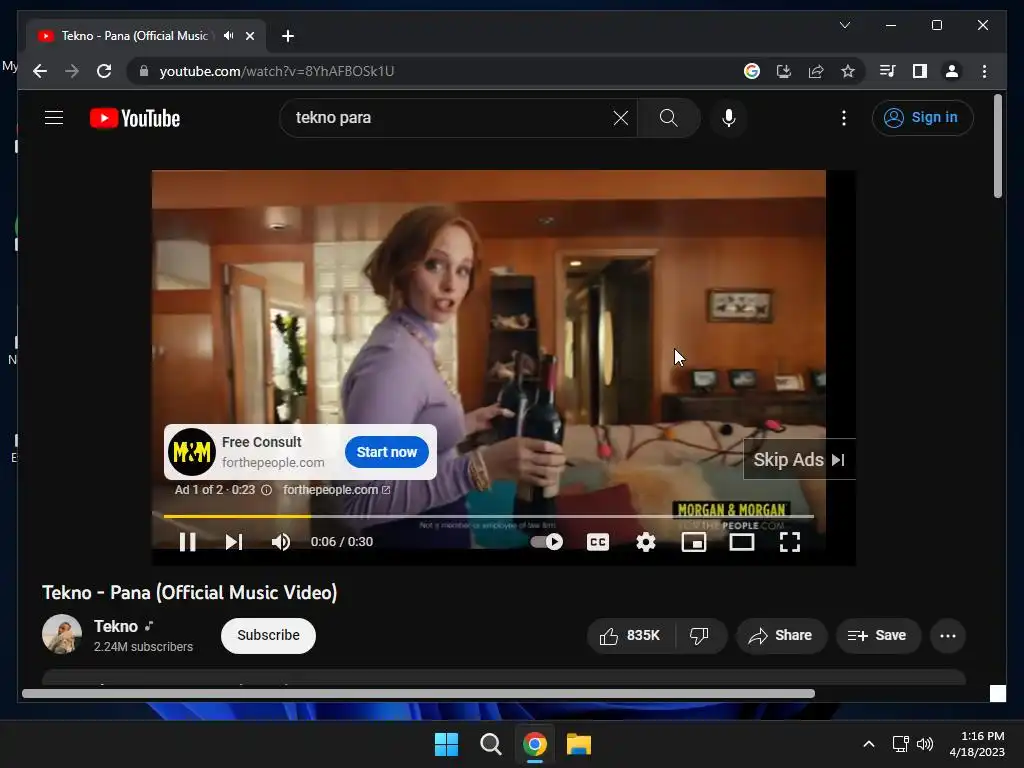Click the vertical page scrollbar
The image size is (1024, 768).
click(x=997, y=146)
